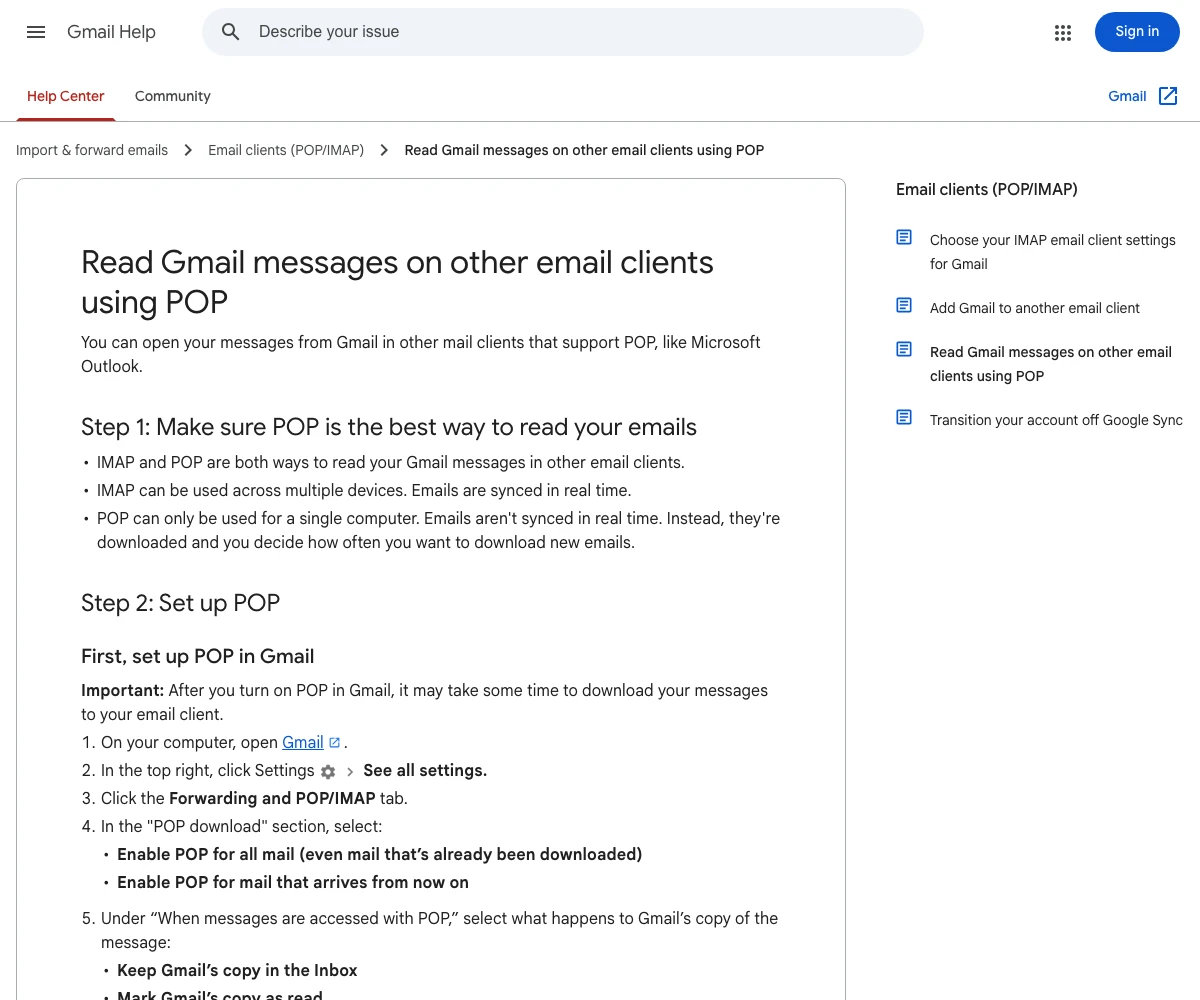Click document icon beside Choose your IMAP settings
Screen dimensions: 1200x1000
point(904,237)
